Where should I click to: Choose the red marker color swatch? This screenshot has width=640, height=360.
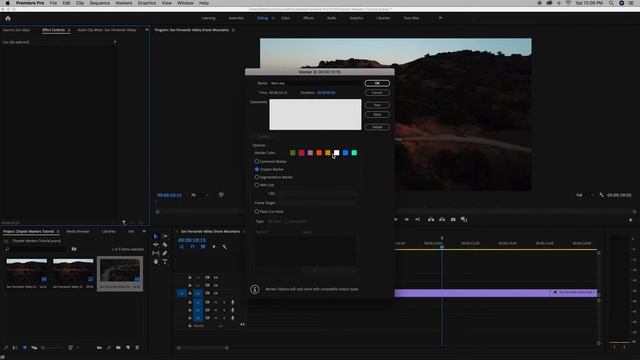(301, 153)
